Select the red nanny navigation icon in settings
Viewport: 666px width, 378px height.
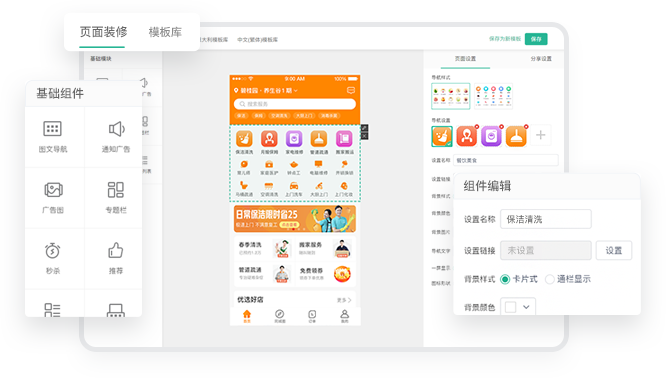[467, 136]
